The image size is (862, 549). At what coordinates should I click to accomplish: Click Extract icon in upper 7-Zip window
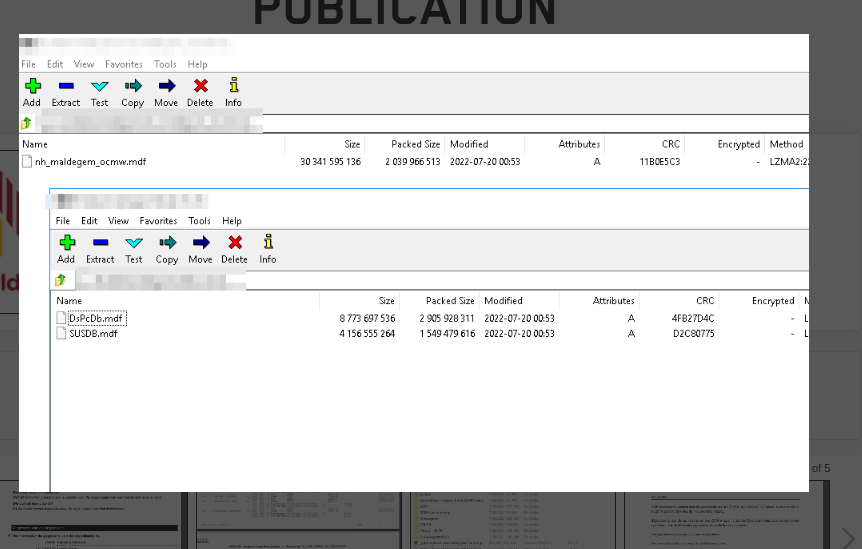click(66, 86)
